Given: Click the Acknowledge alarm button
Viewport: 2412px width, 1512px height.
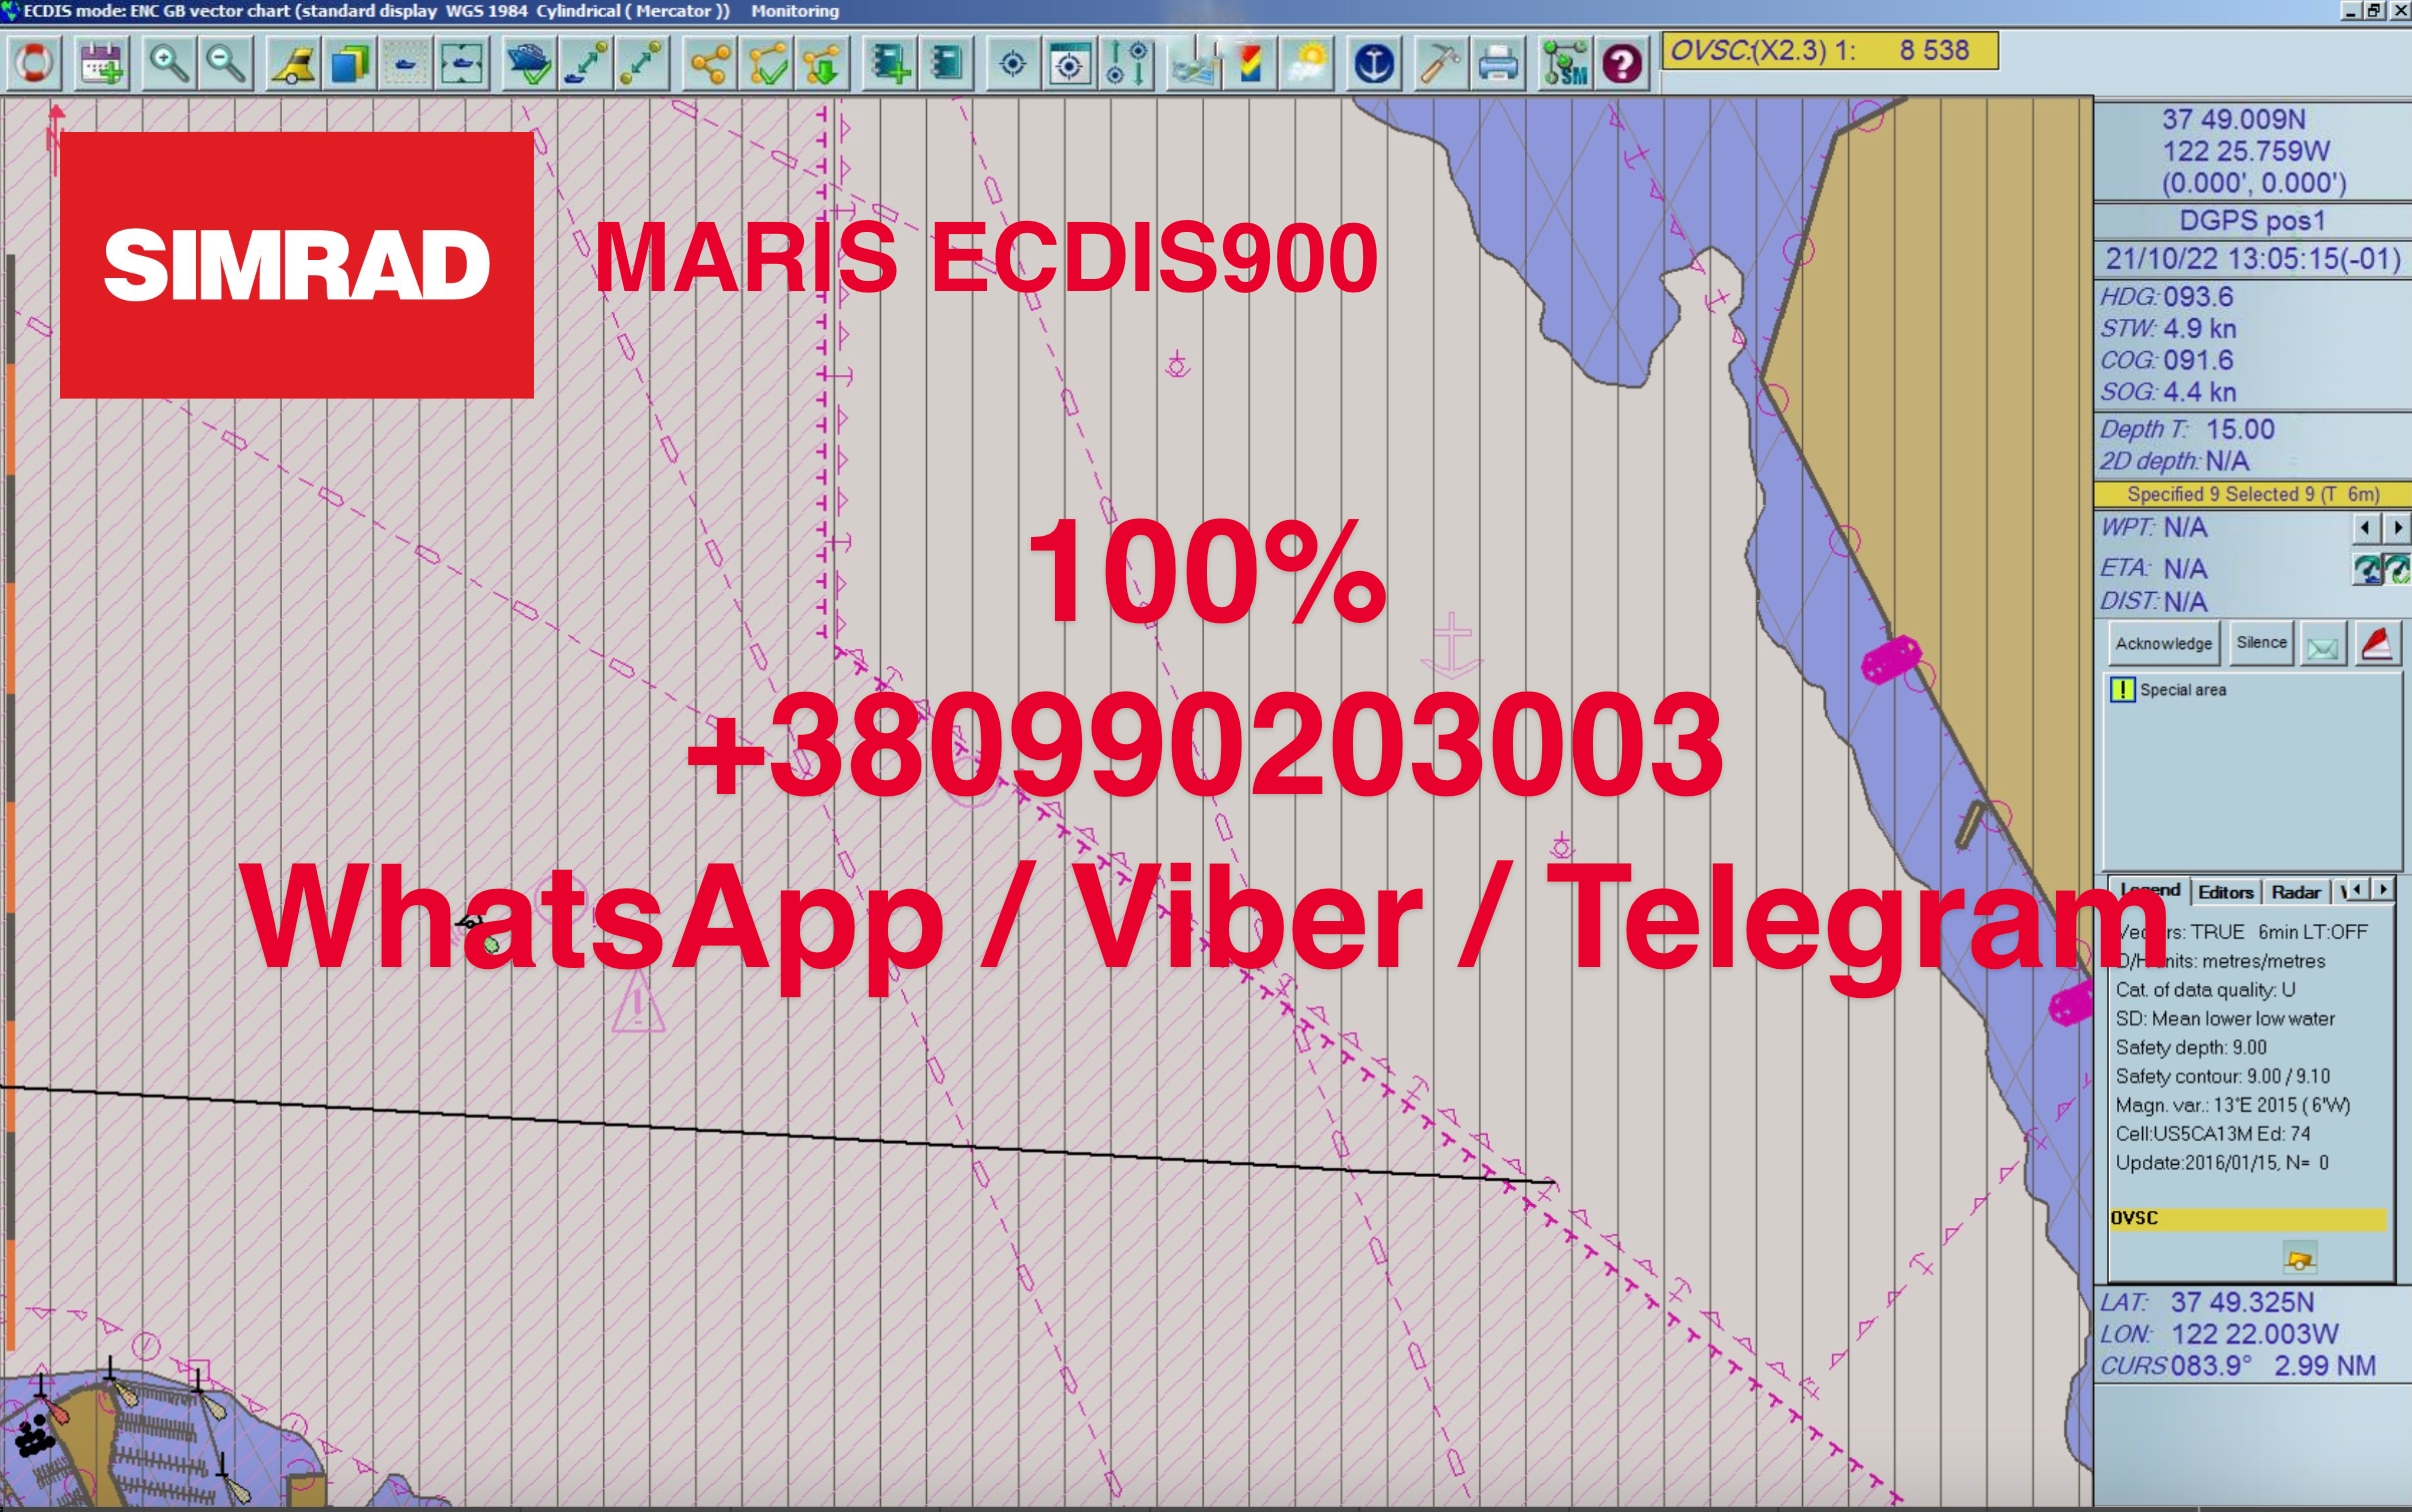Looking at the screenshot, I should point(2163,643).
